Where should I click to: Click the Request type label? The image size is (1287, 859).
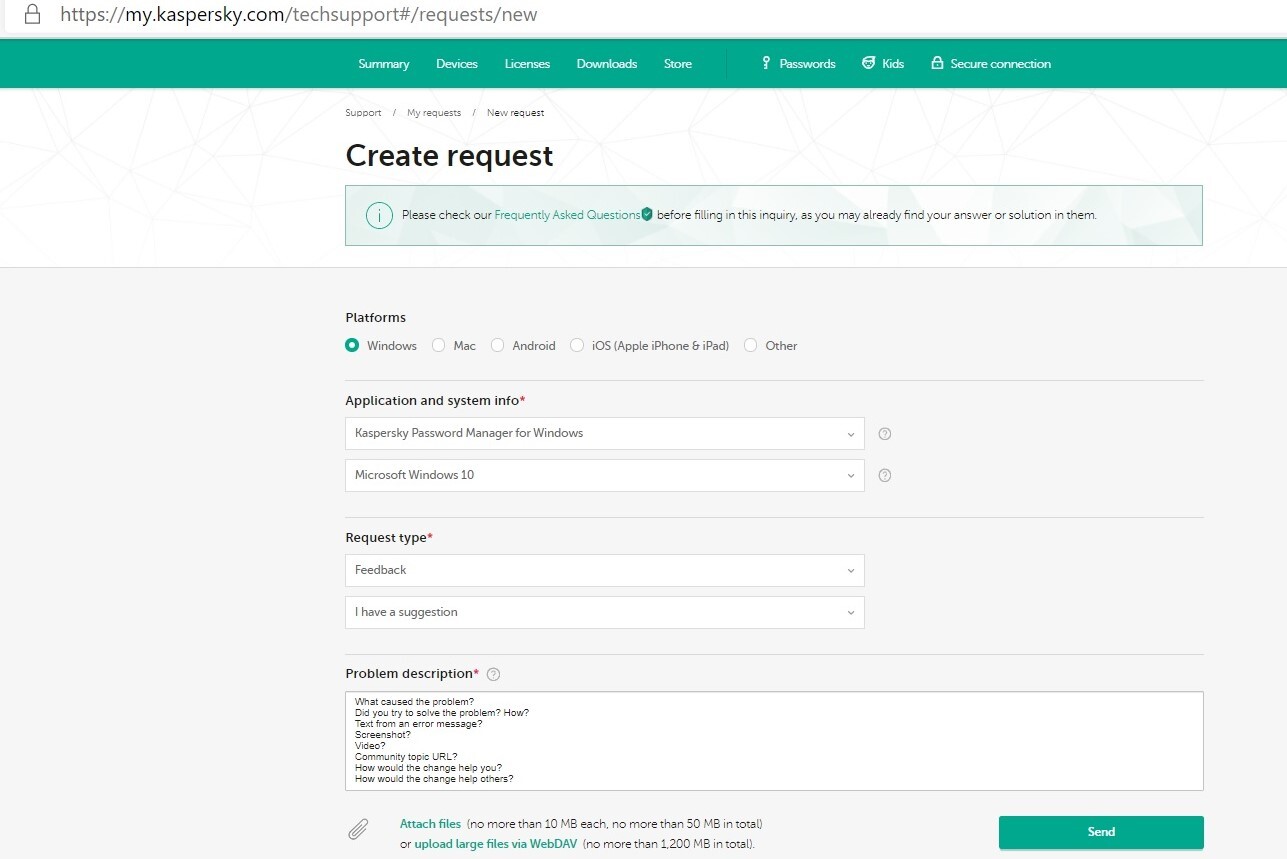pyautogui.click(x=389, y=537)
